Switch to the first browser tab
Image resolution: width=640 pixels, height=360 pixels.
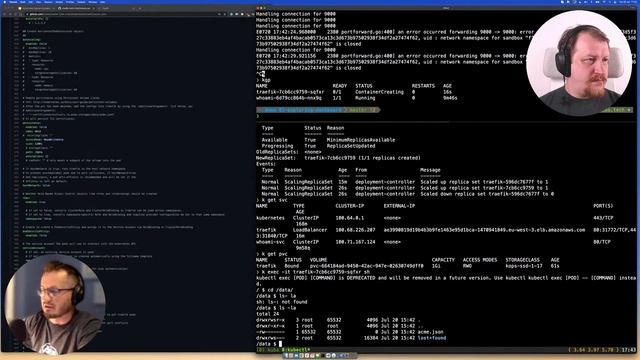point(35,8)
